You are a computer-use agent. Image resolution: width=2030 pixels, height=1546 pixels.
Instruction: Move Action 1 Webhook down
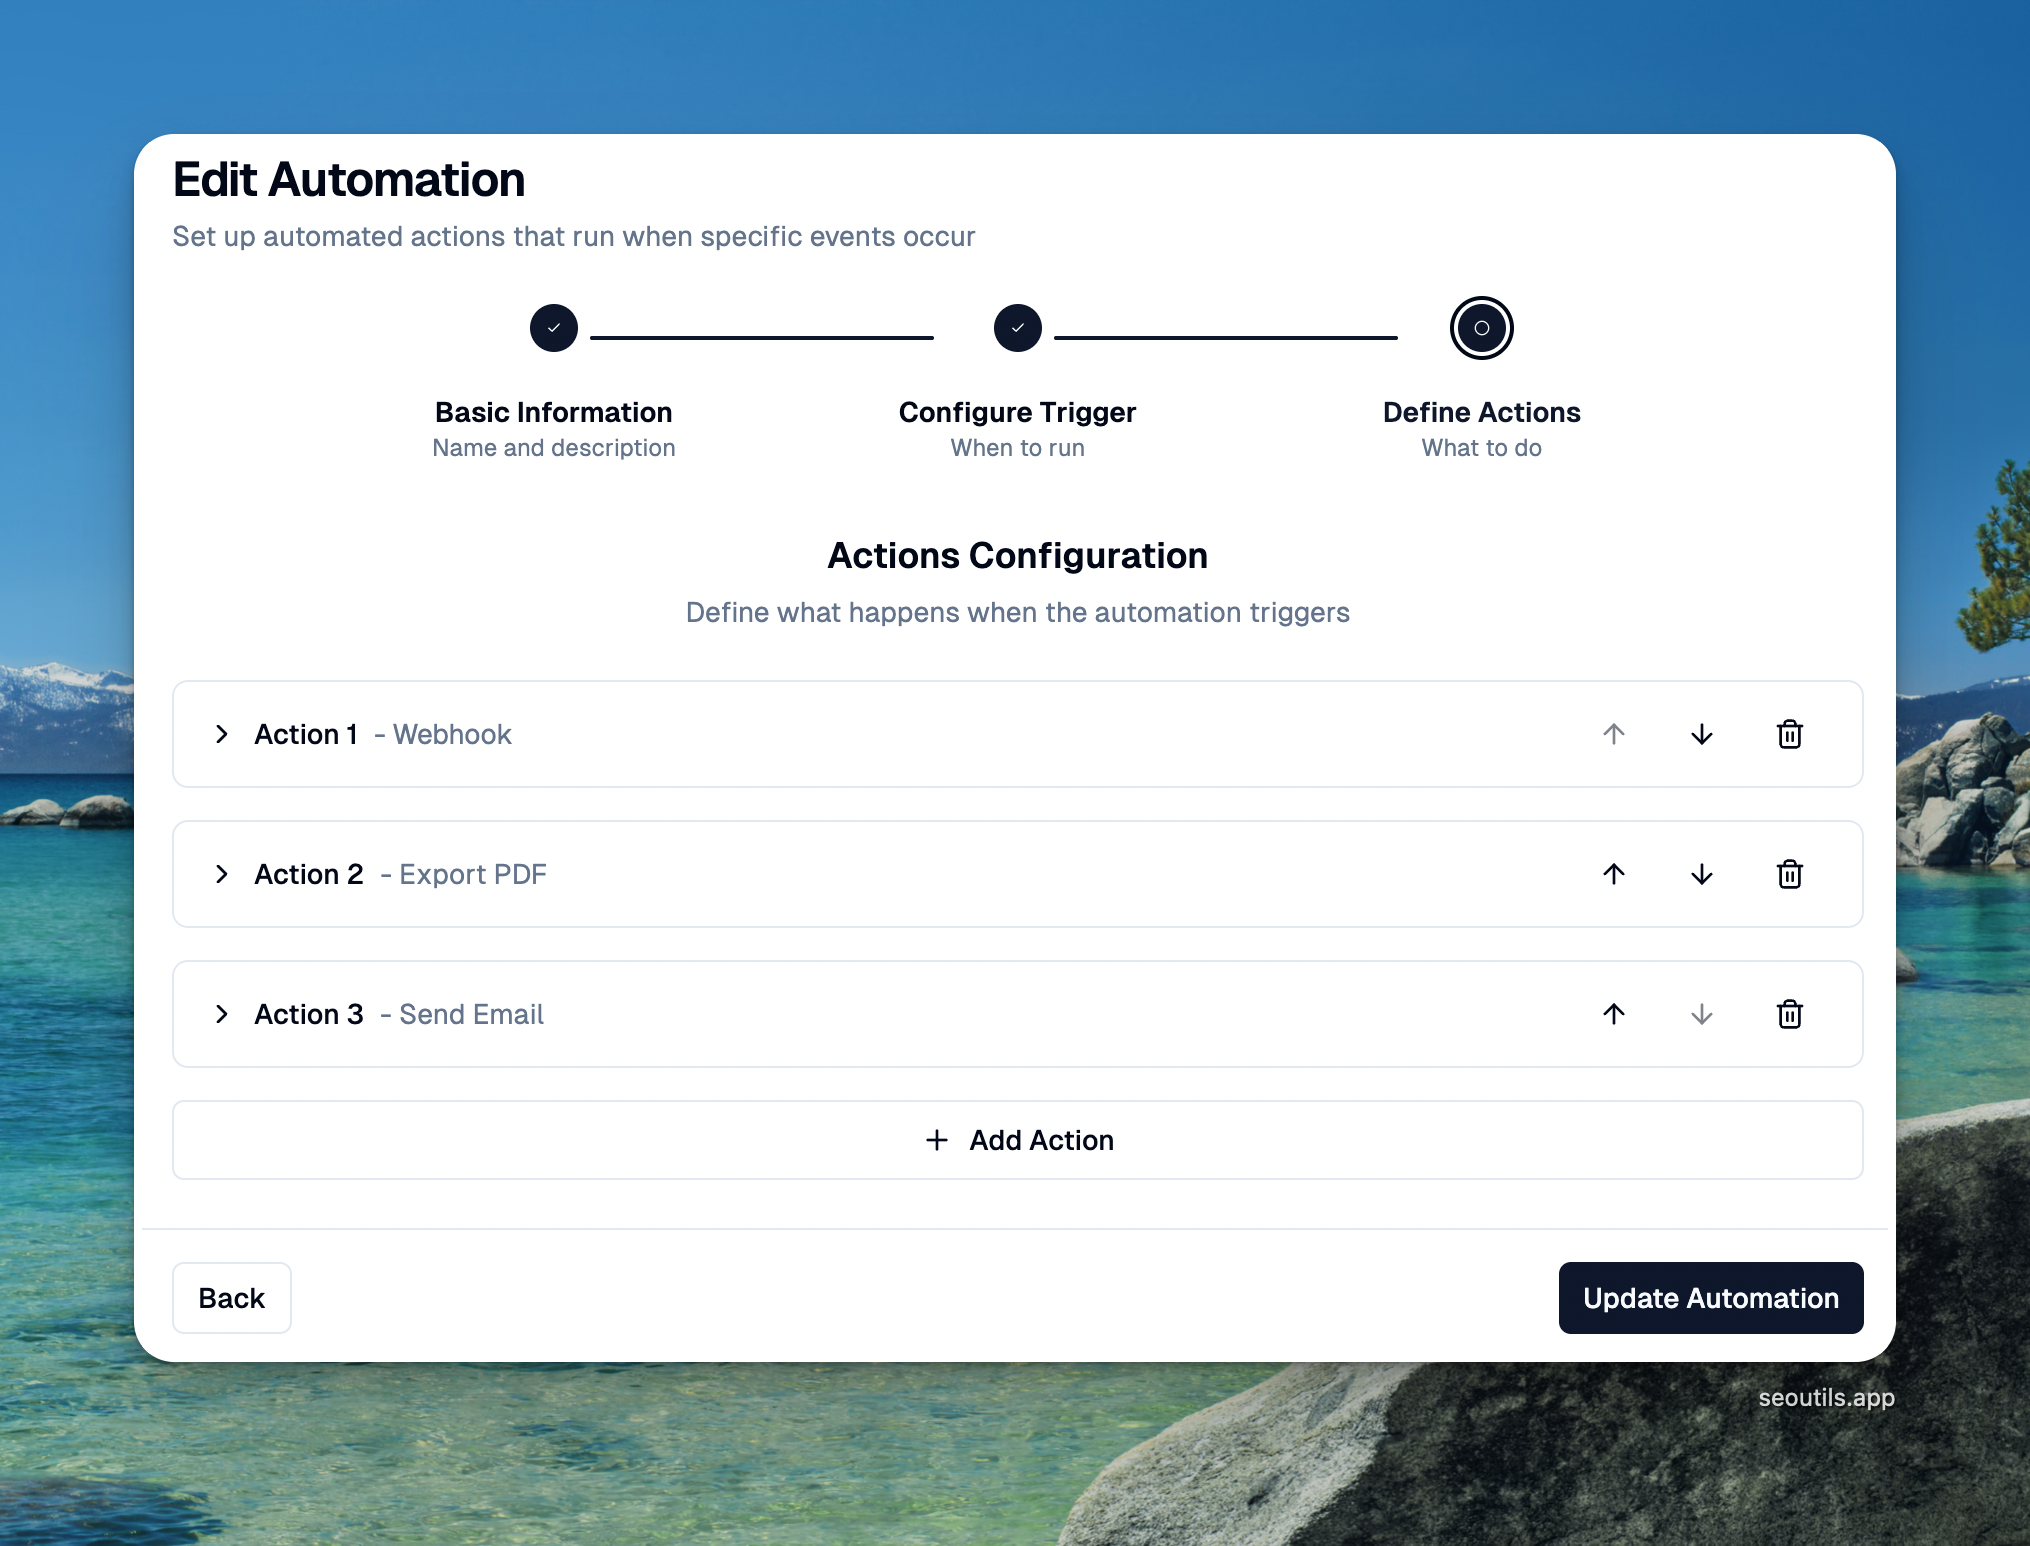[1701, 734]
